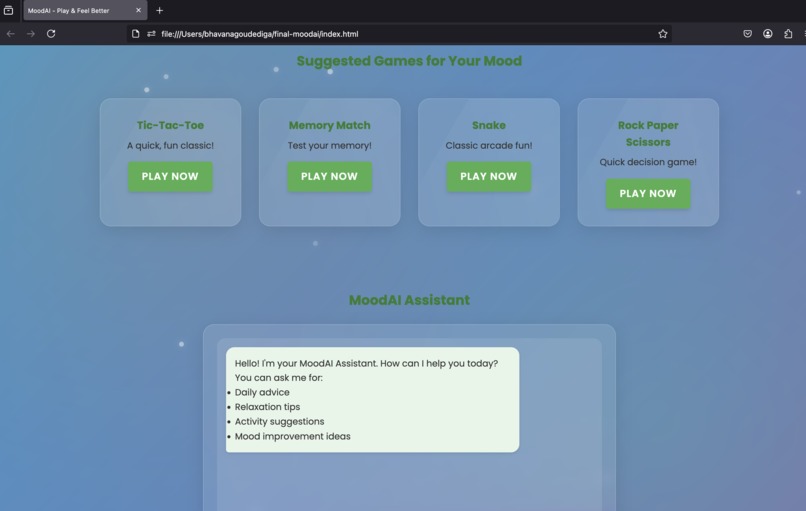Open new tab with plus icon
The width and height of the screenshot is (806, 511).
point(159,10)
